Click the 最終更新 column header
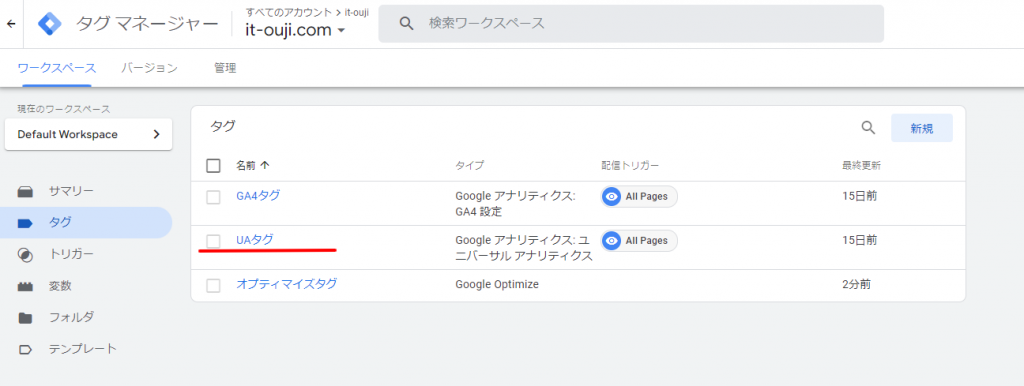This screenshot has height=386, width=1024. coord(861,166)
